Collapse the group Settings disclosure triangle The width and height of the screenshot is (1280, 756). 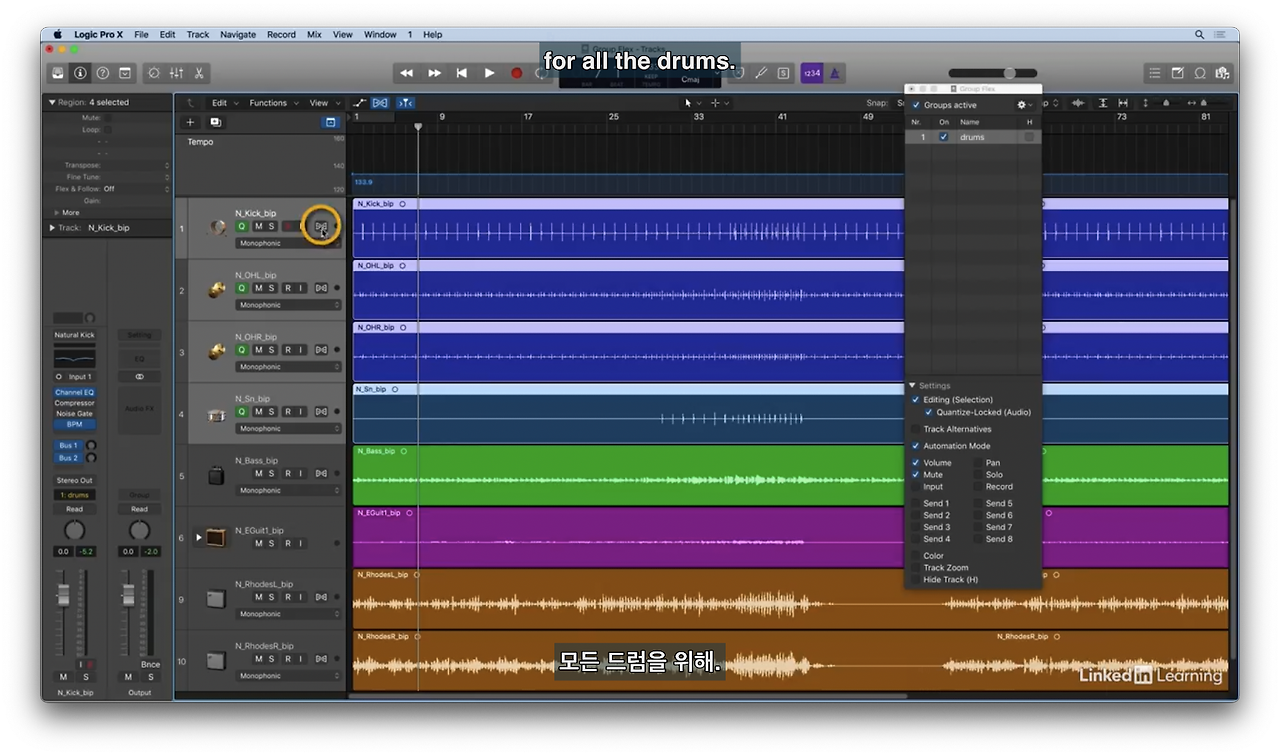tap(912, 386)
